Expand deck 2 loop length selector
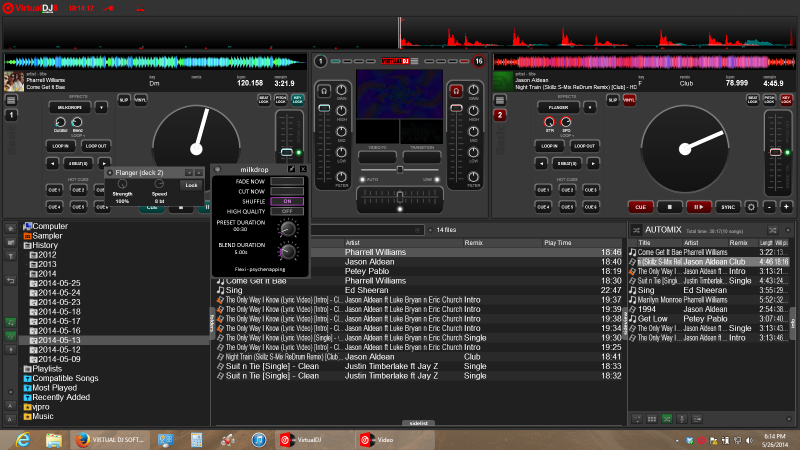This screenshot has width=800, height=450. click(567, 164)
